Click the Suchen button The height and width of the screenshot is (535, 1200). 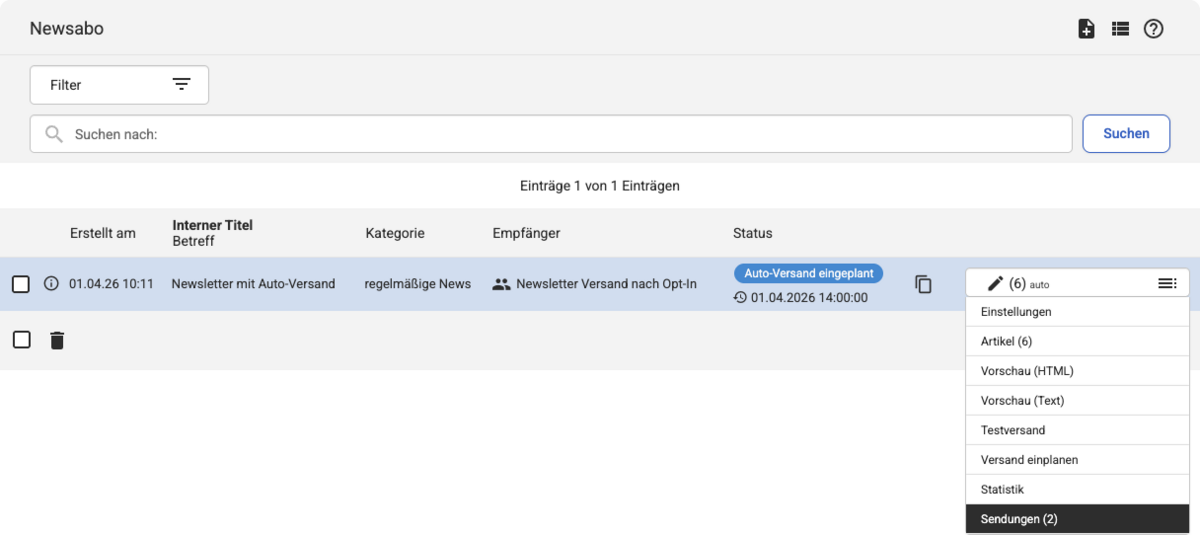(1126, 133)
